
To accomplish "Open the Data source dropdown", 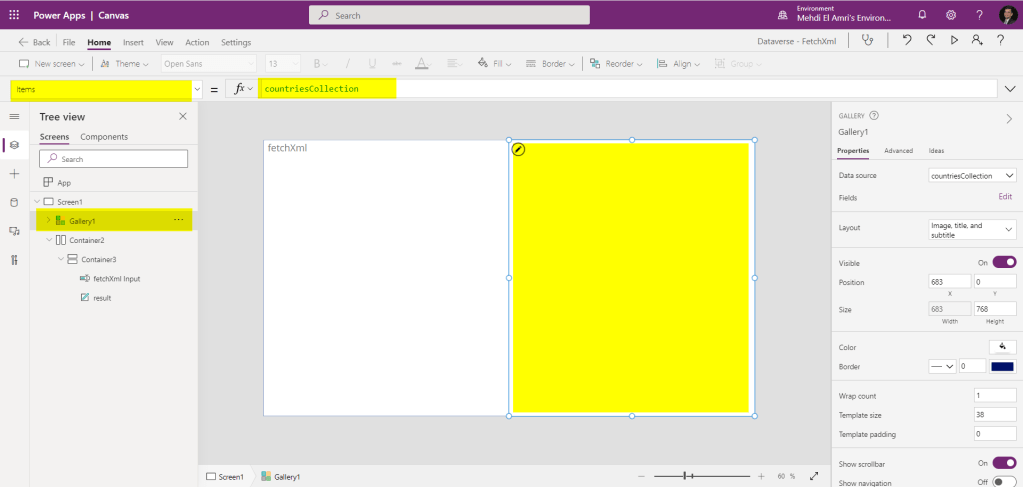I will [972, 175].
